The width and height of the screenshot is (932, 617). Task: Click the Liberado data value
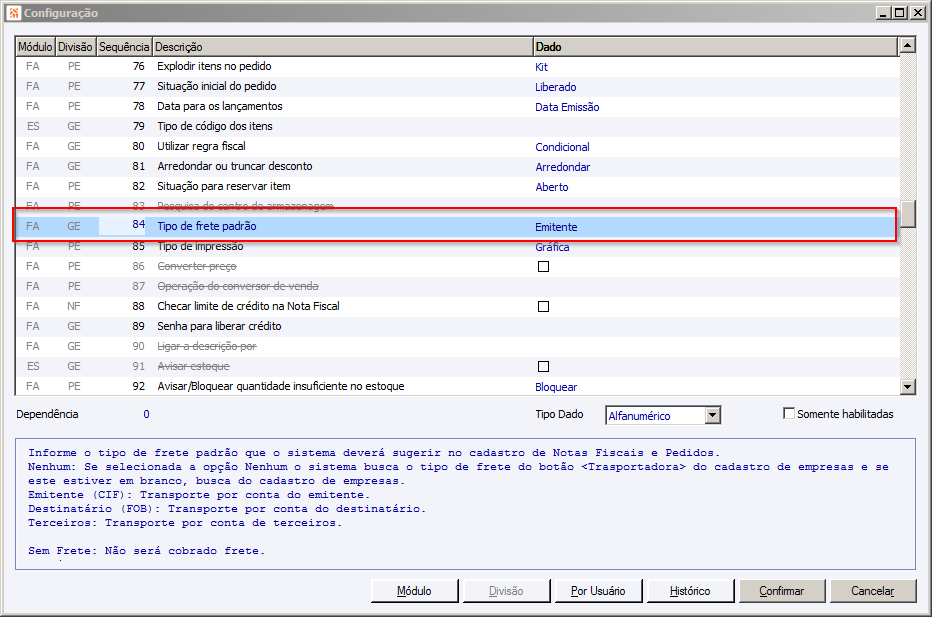click(x=555, y=87)
